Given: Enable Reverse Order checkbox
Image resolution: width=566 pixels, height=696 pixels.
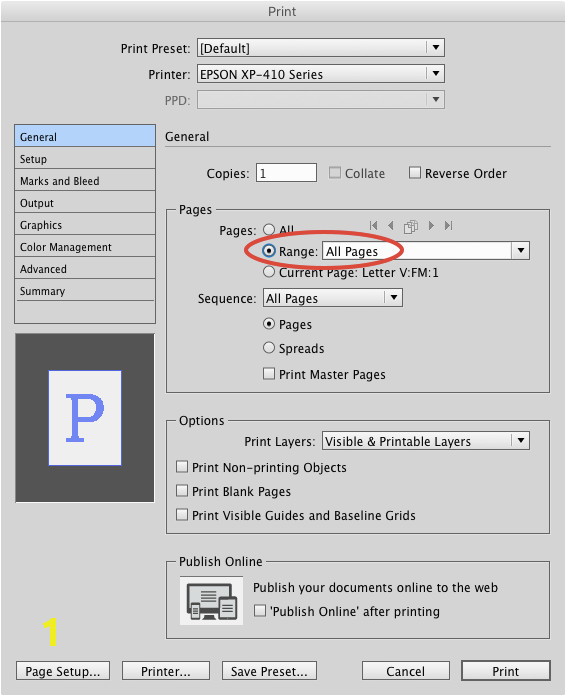Looking at the screenshot, I should click(x=415, y=173).
